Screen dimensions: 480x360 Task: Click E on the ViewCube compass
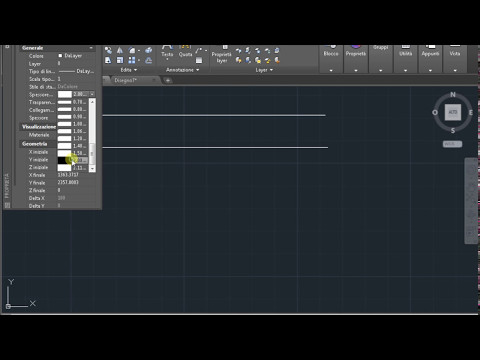[x=470, y=113]
